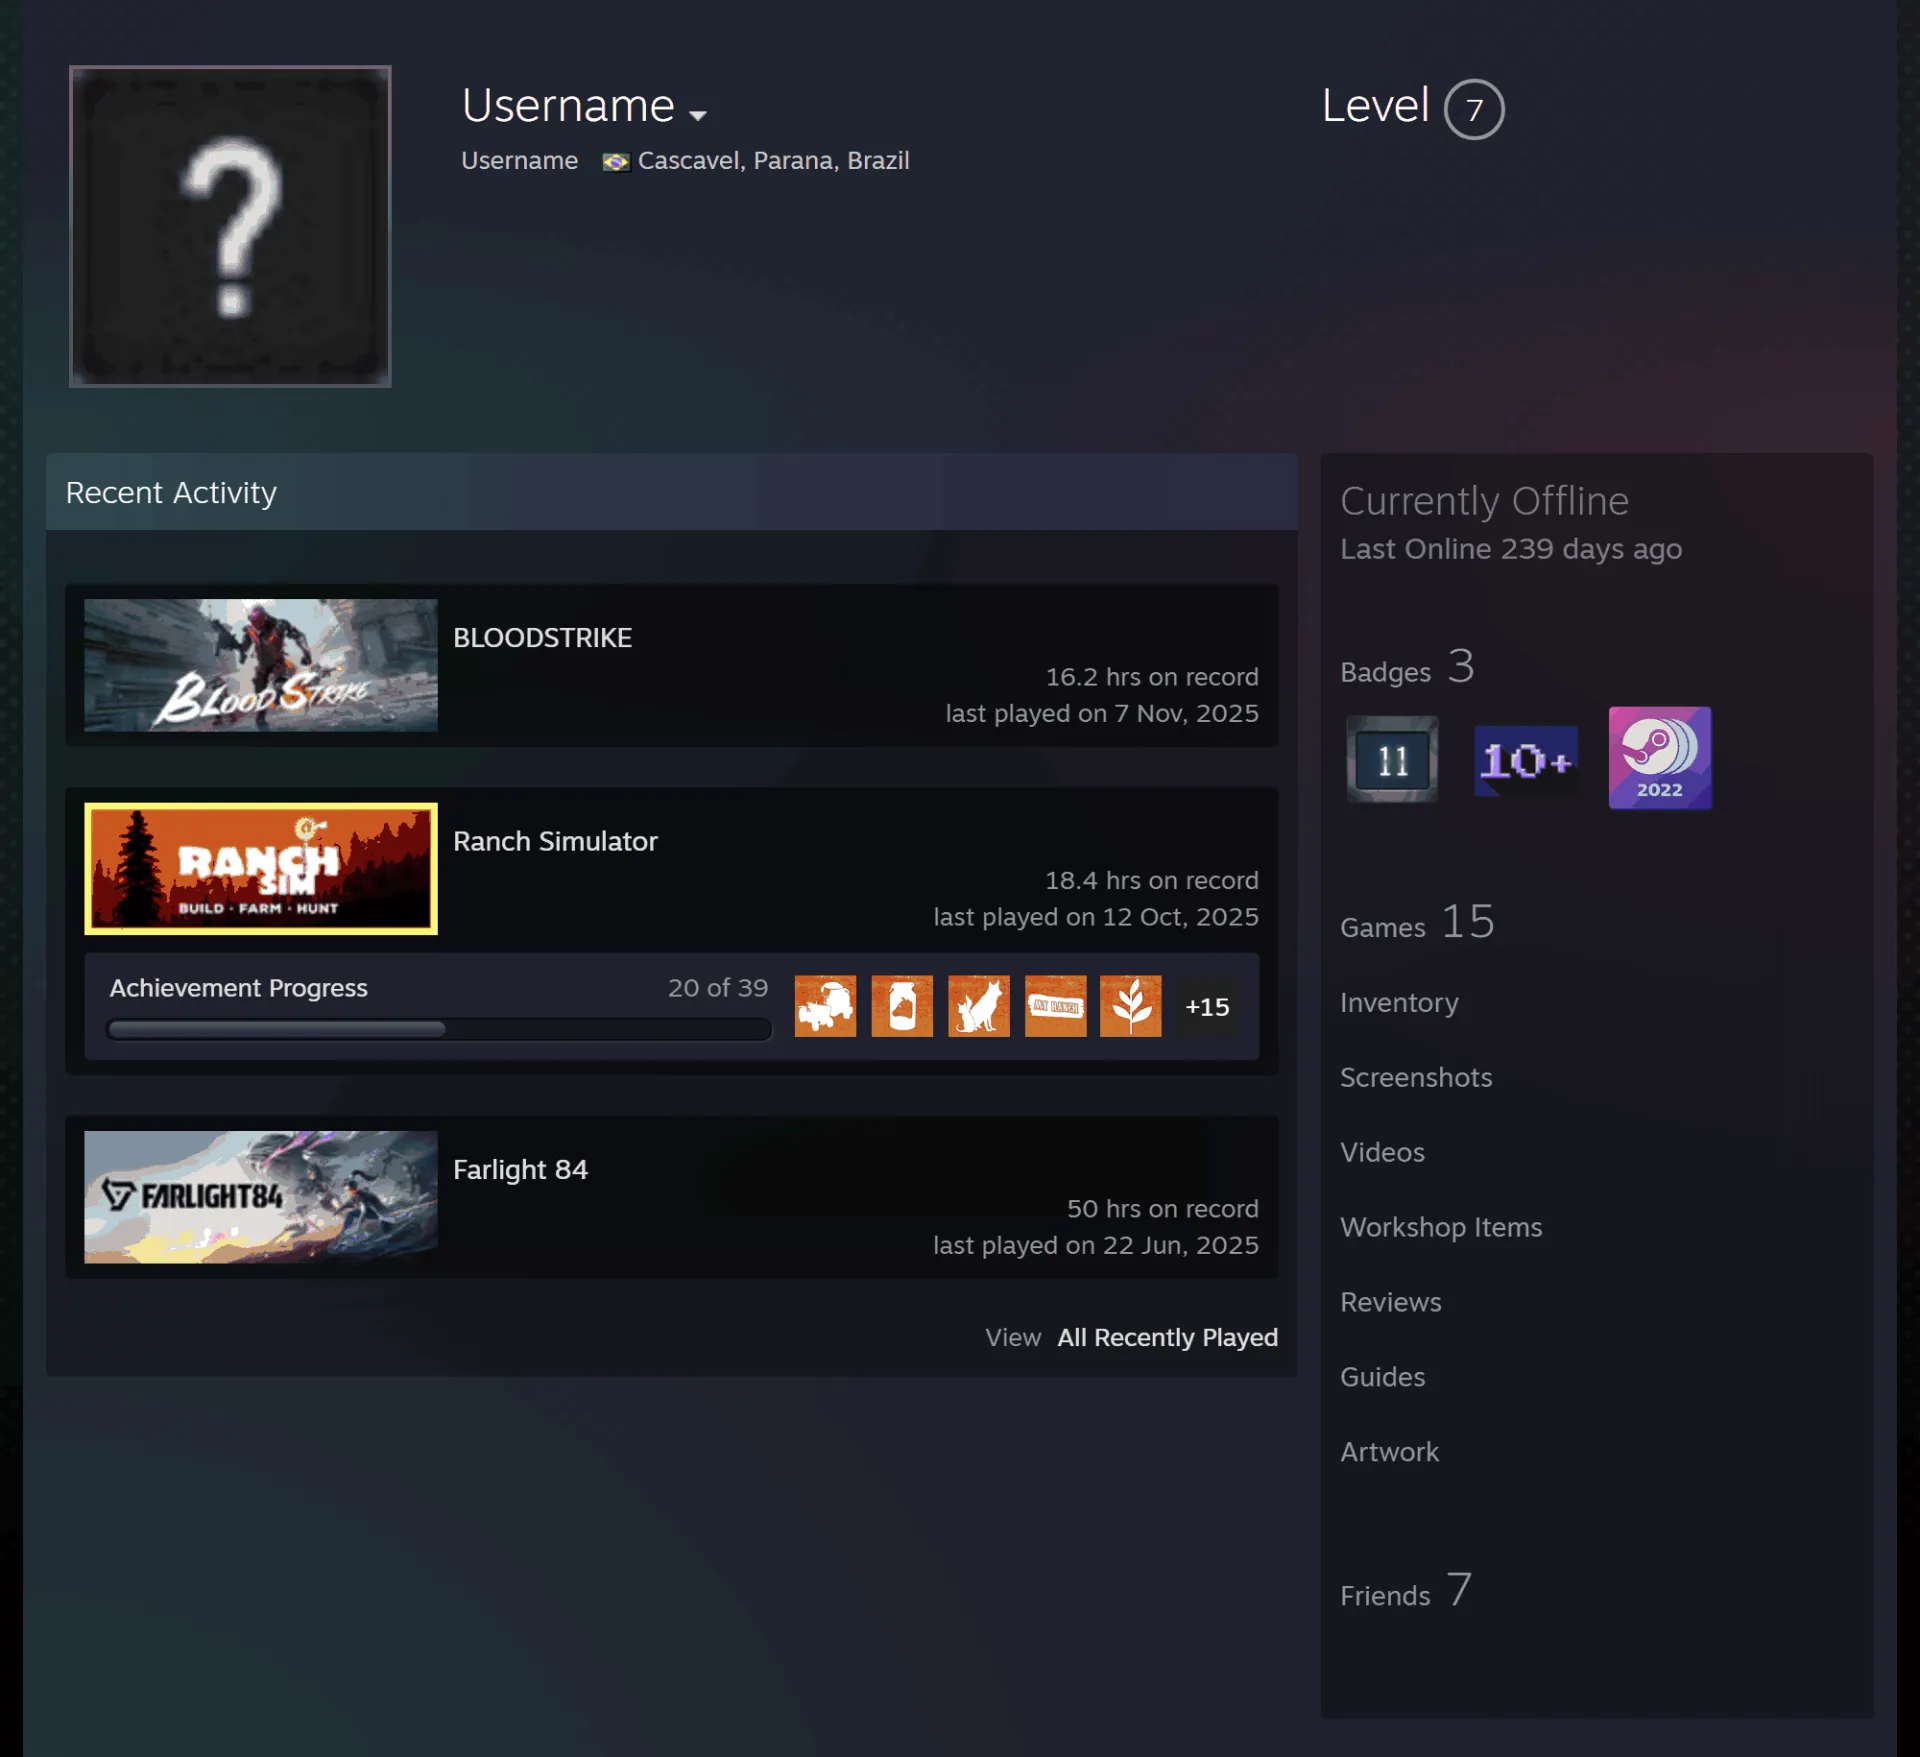Open the Workshop Items link
This screenshot has height=1757, width=1920.
[x=1441, y=1227]
